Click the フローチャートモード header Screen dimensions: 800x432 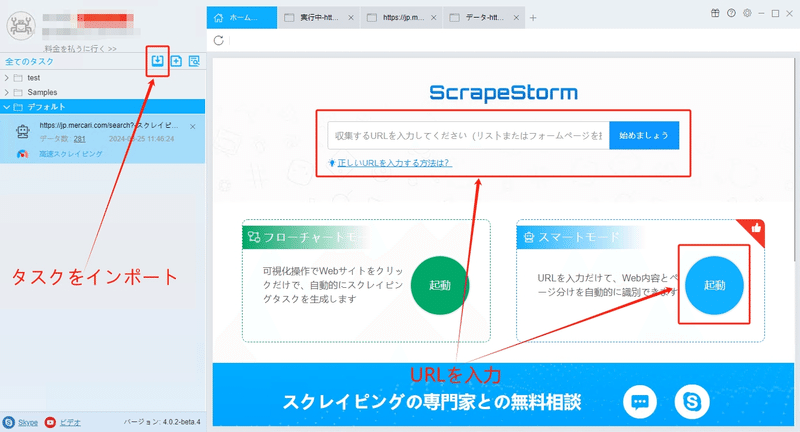coord(308,237)
